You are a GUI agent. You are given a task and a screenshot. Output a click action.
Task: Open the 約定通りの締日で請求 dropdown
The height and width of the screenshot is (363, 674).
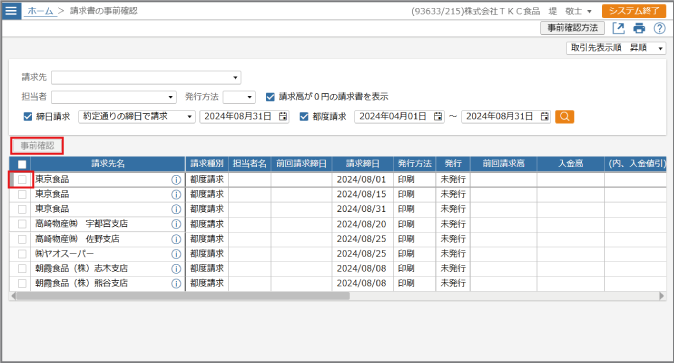tap(137, 117)
